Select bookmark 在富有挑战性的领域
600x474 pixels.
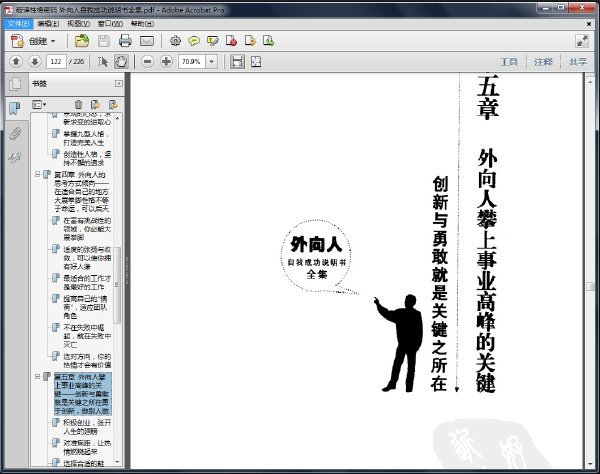[x=87, y=229]
